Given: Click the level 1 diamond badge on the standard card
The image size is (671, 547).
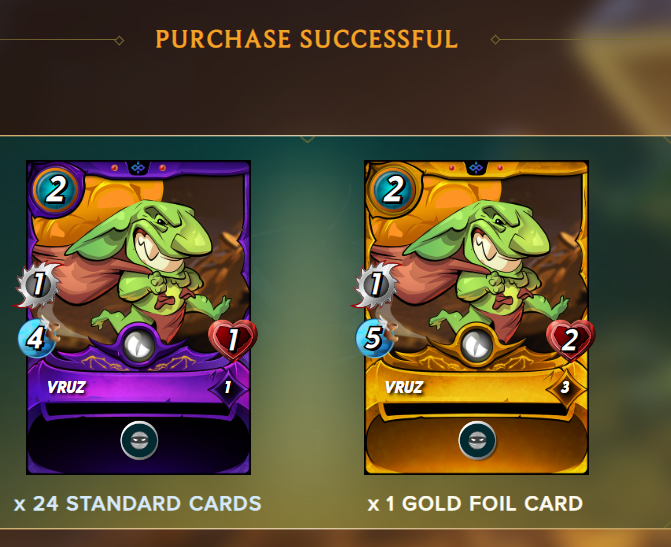Looking at the screenshot, I should [x=228, y=387].
